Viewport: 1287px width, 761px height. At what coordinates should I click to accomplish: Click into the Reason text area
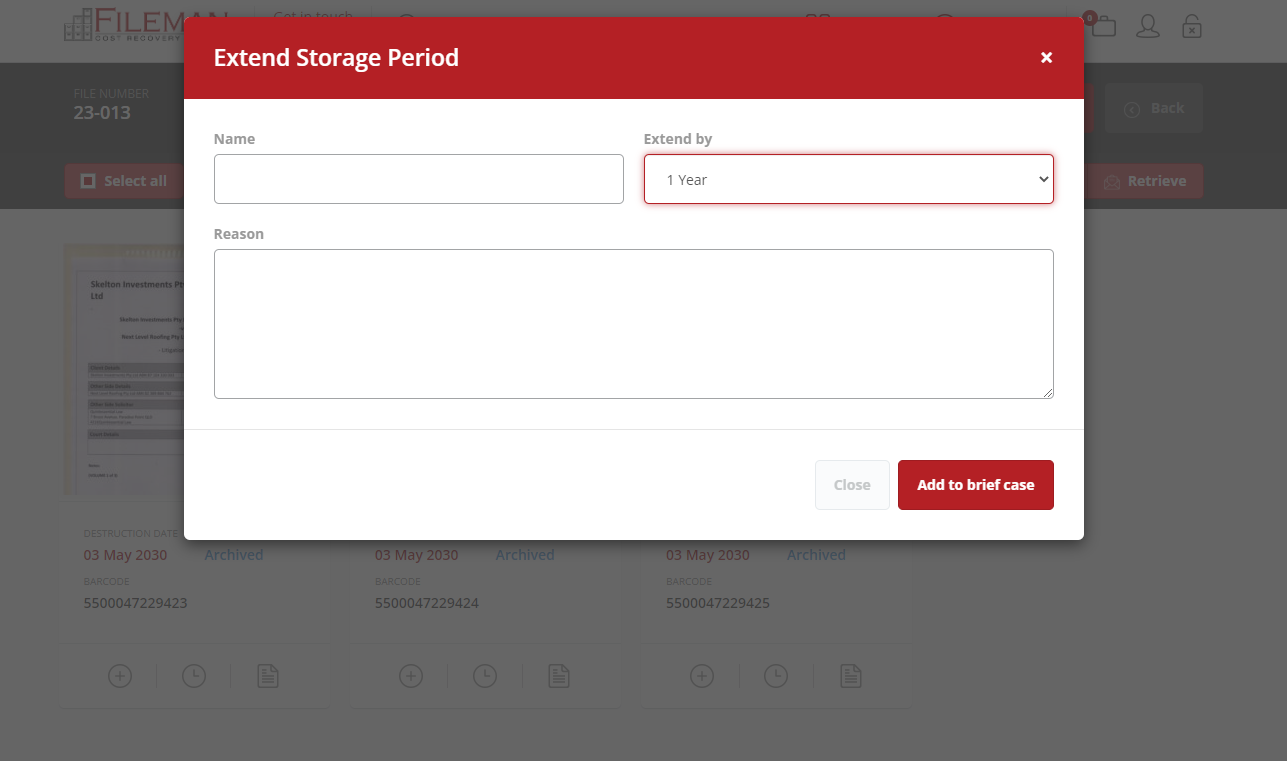click(633, 324)
